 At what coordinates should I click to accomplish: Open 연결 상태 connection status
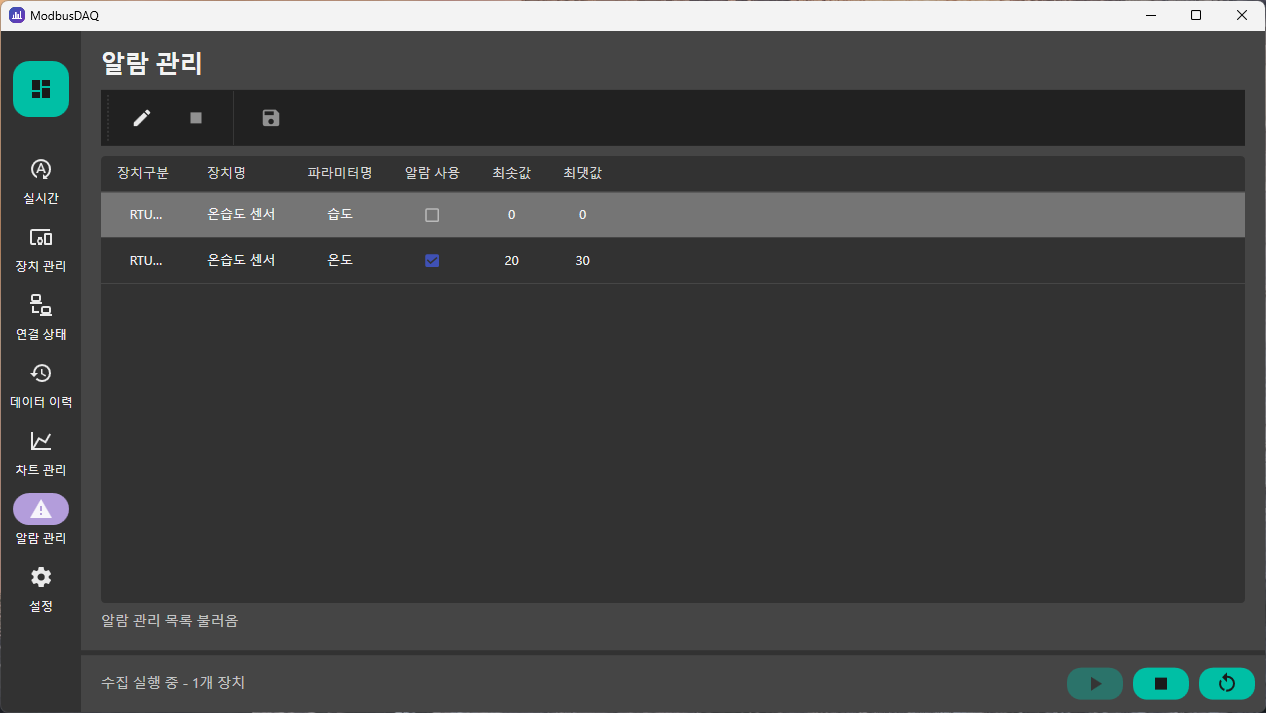coord(41,317)
